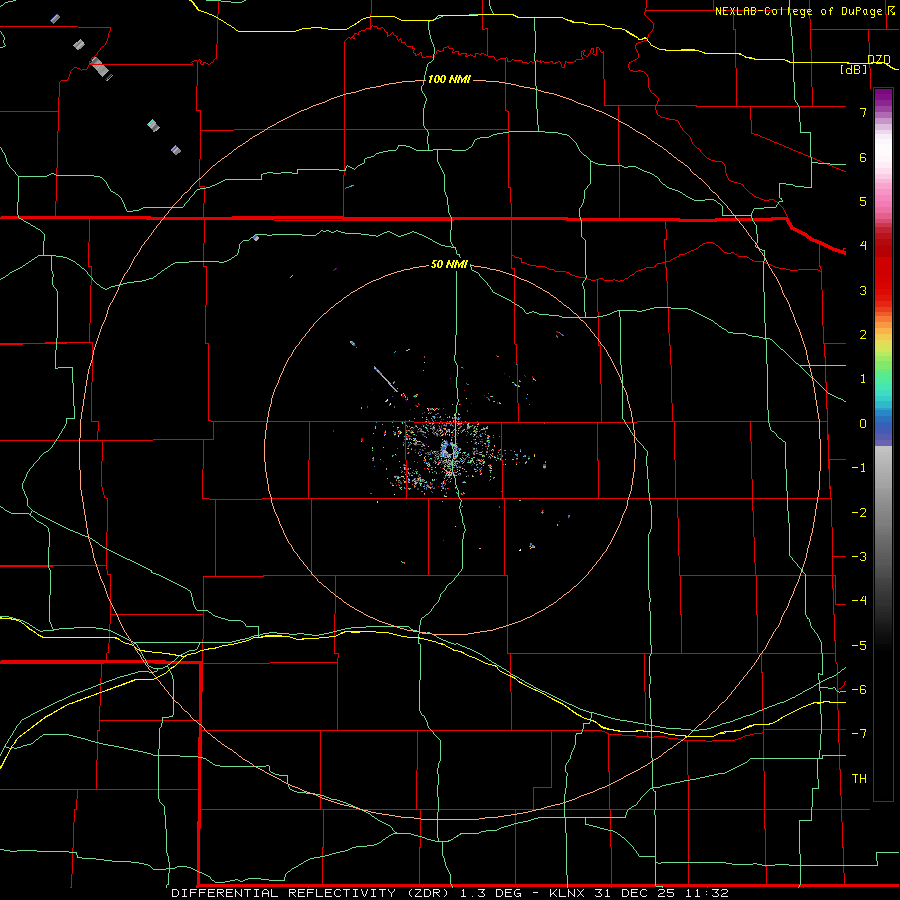This screenshot has width=900, height=900.
Task: Click the 2 value on color scale
Action: click(863, 335)
